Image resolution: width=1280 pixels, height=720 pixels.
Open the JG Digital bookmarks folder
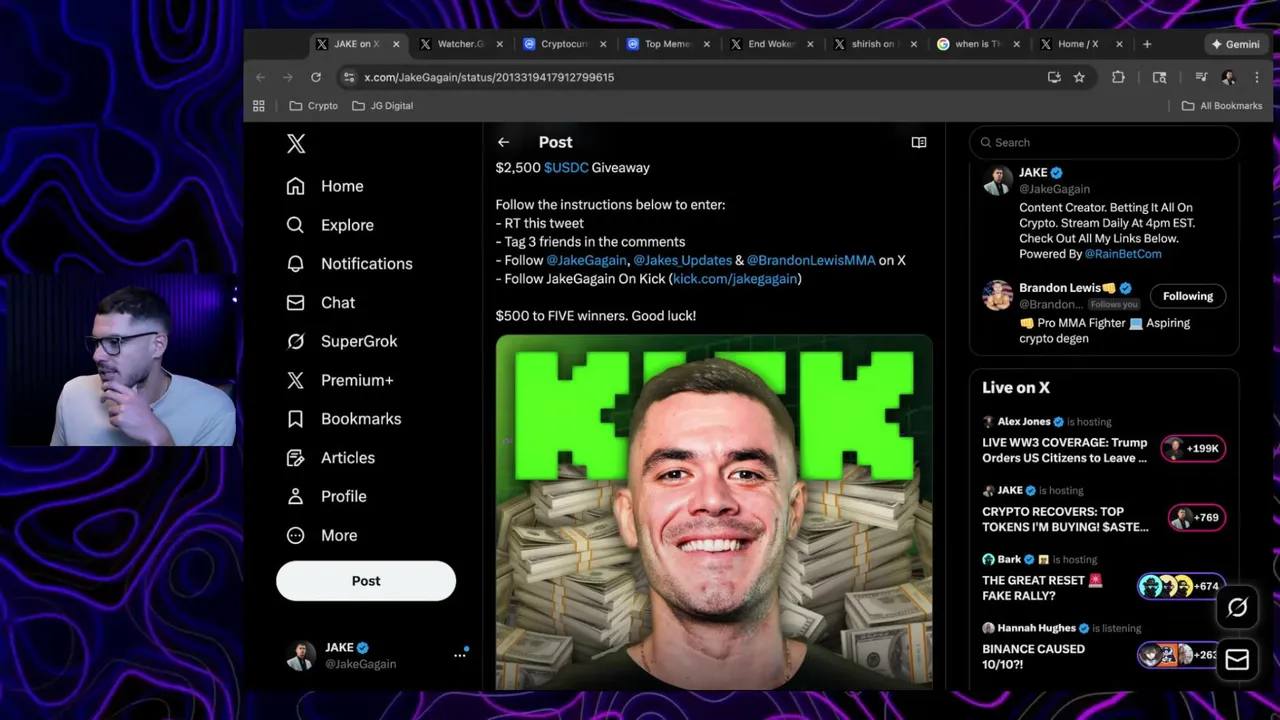382,106
